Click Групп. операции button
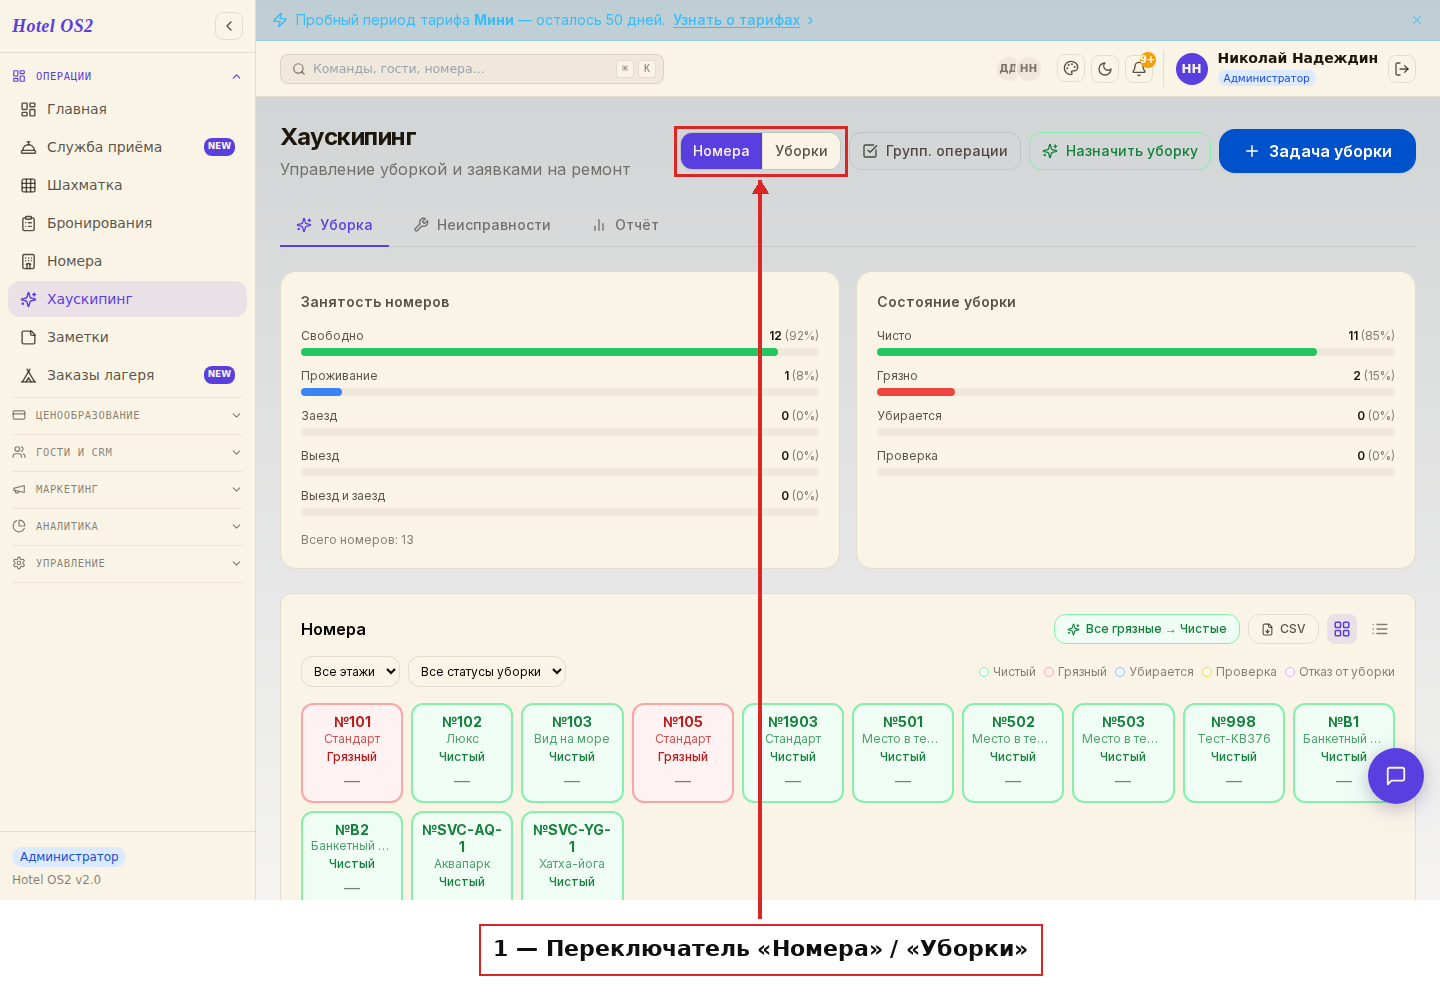This screenshot has height=999, width=1440. (x=935, y=151)
